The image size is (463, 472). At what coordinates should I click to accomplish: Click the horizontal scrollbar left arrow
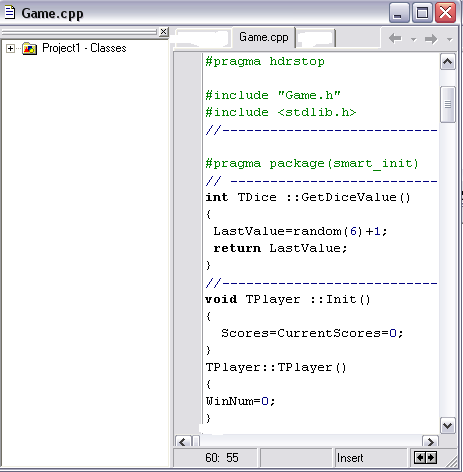(183, 442)
